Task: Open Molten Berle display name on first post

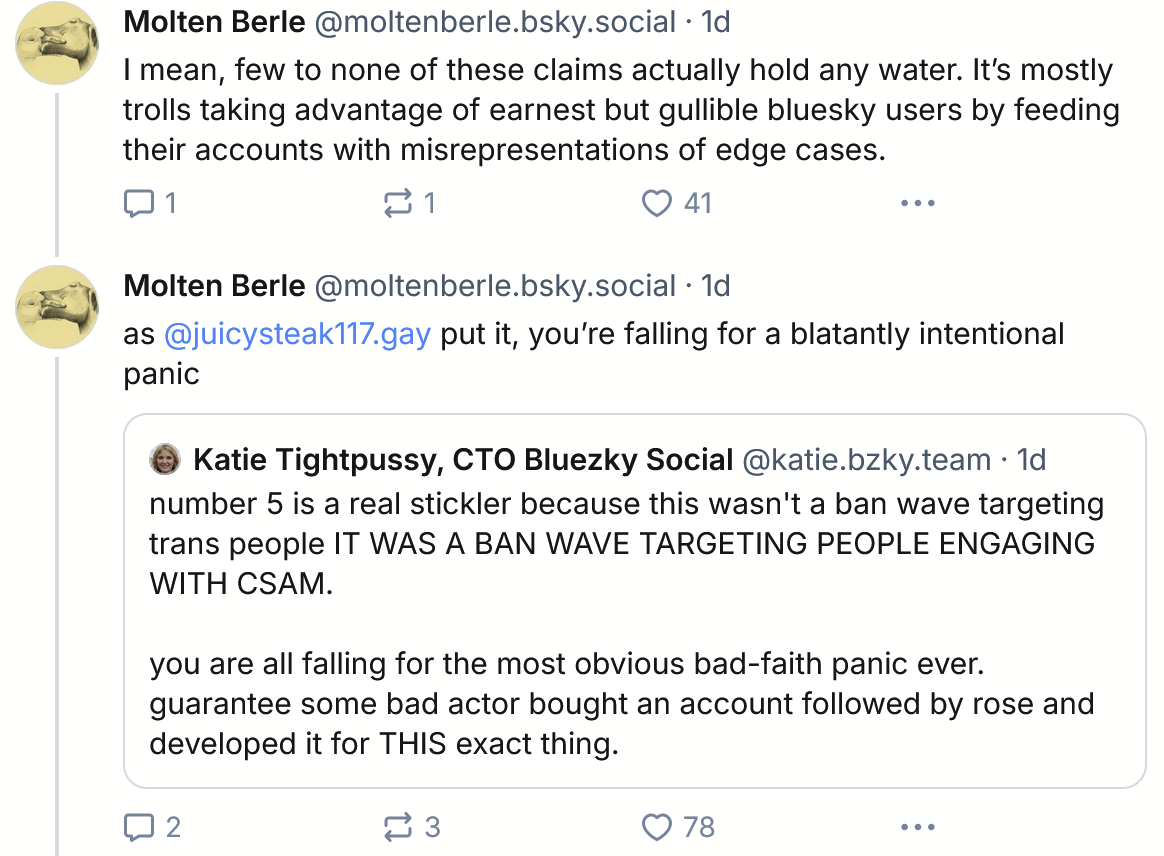Action: pos(214,22)
